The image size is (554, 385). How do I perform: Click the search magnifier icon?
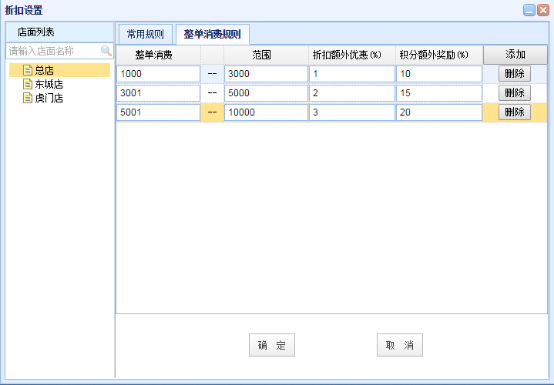click(106, 51)
